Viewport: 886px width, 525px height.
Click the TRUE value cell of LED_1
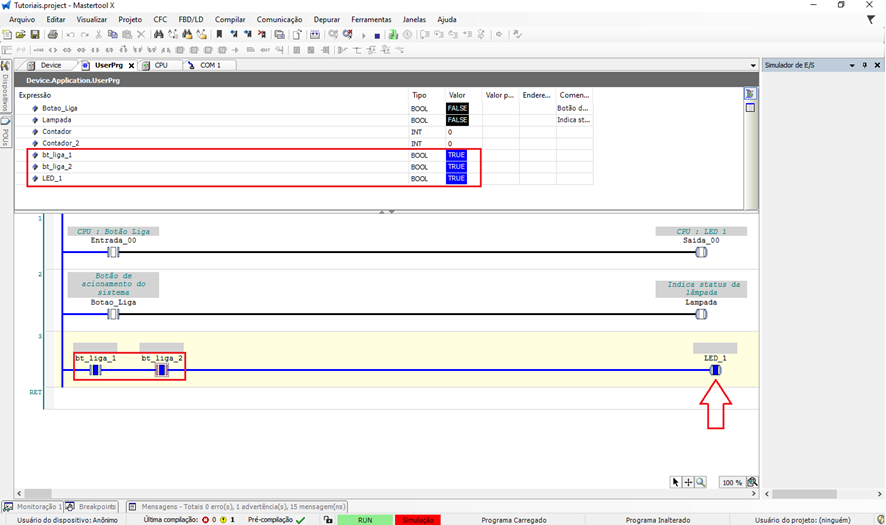point(456,179)
